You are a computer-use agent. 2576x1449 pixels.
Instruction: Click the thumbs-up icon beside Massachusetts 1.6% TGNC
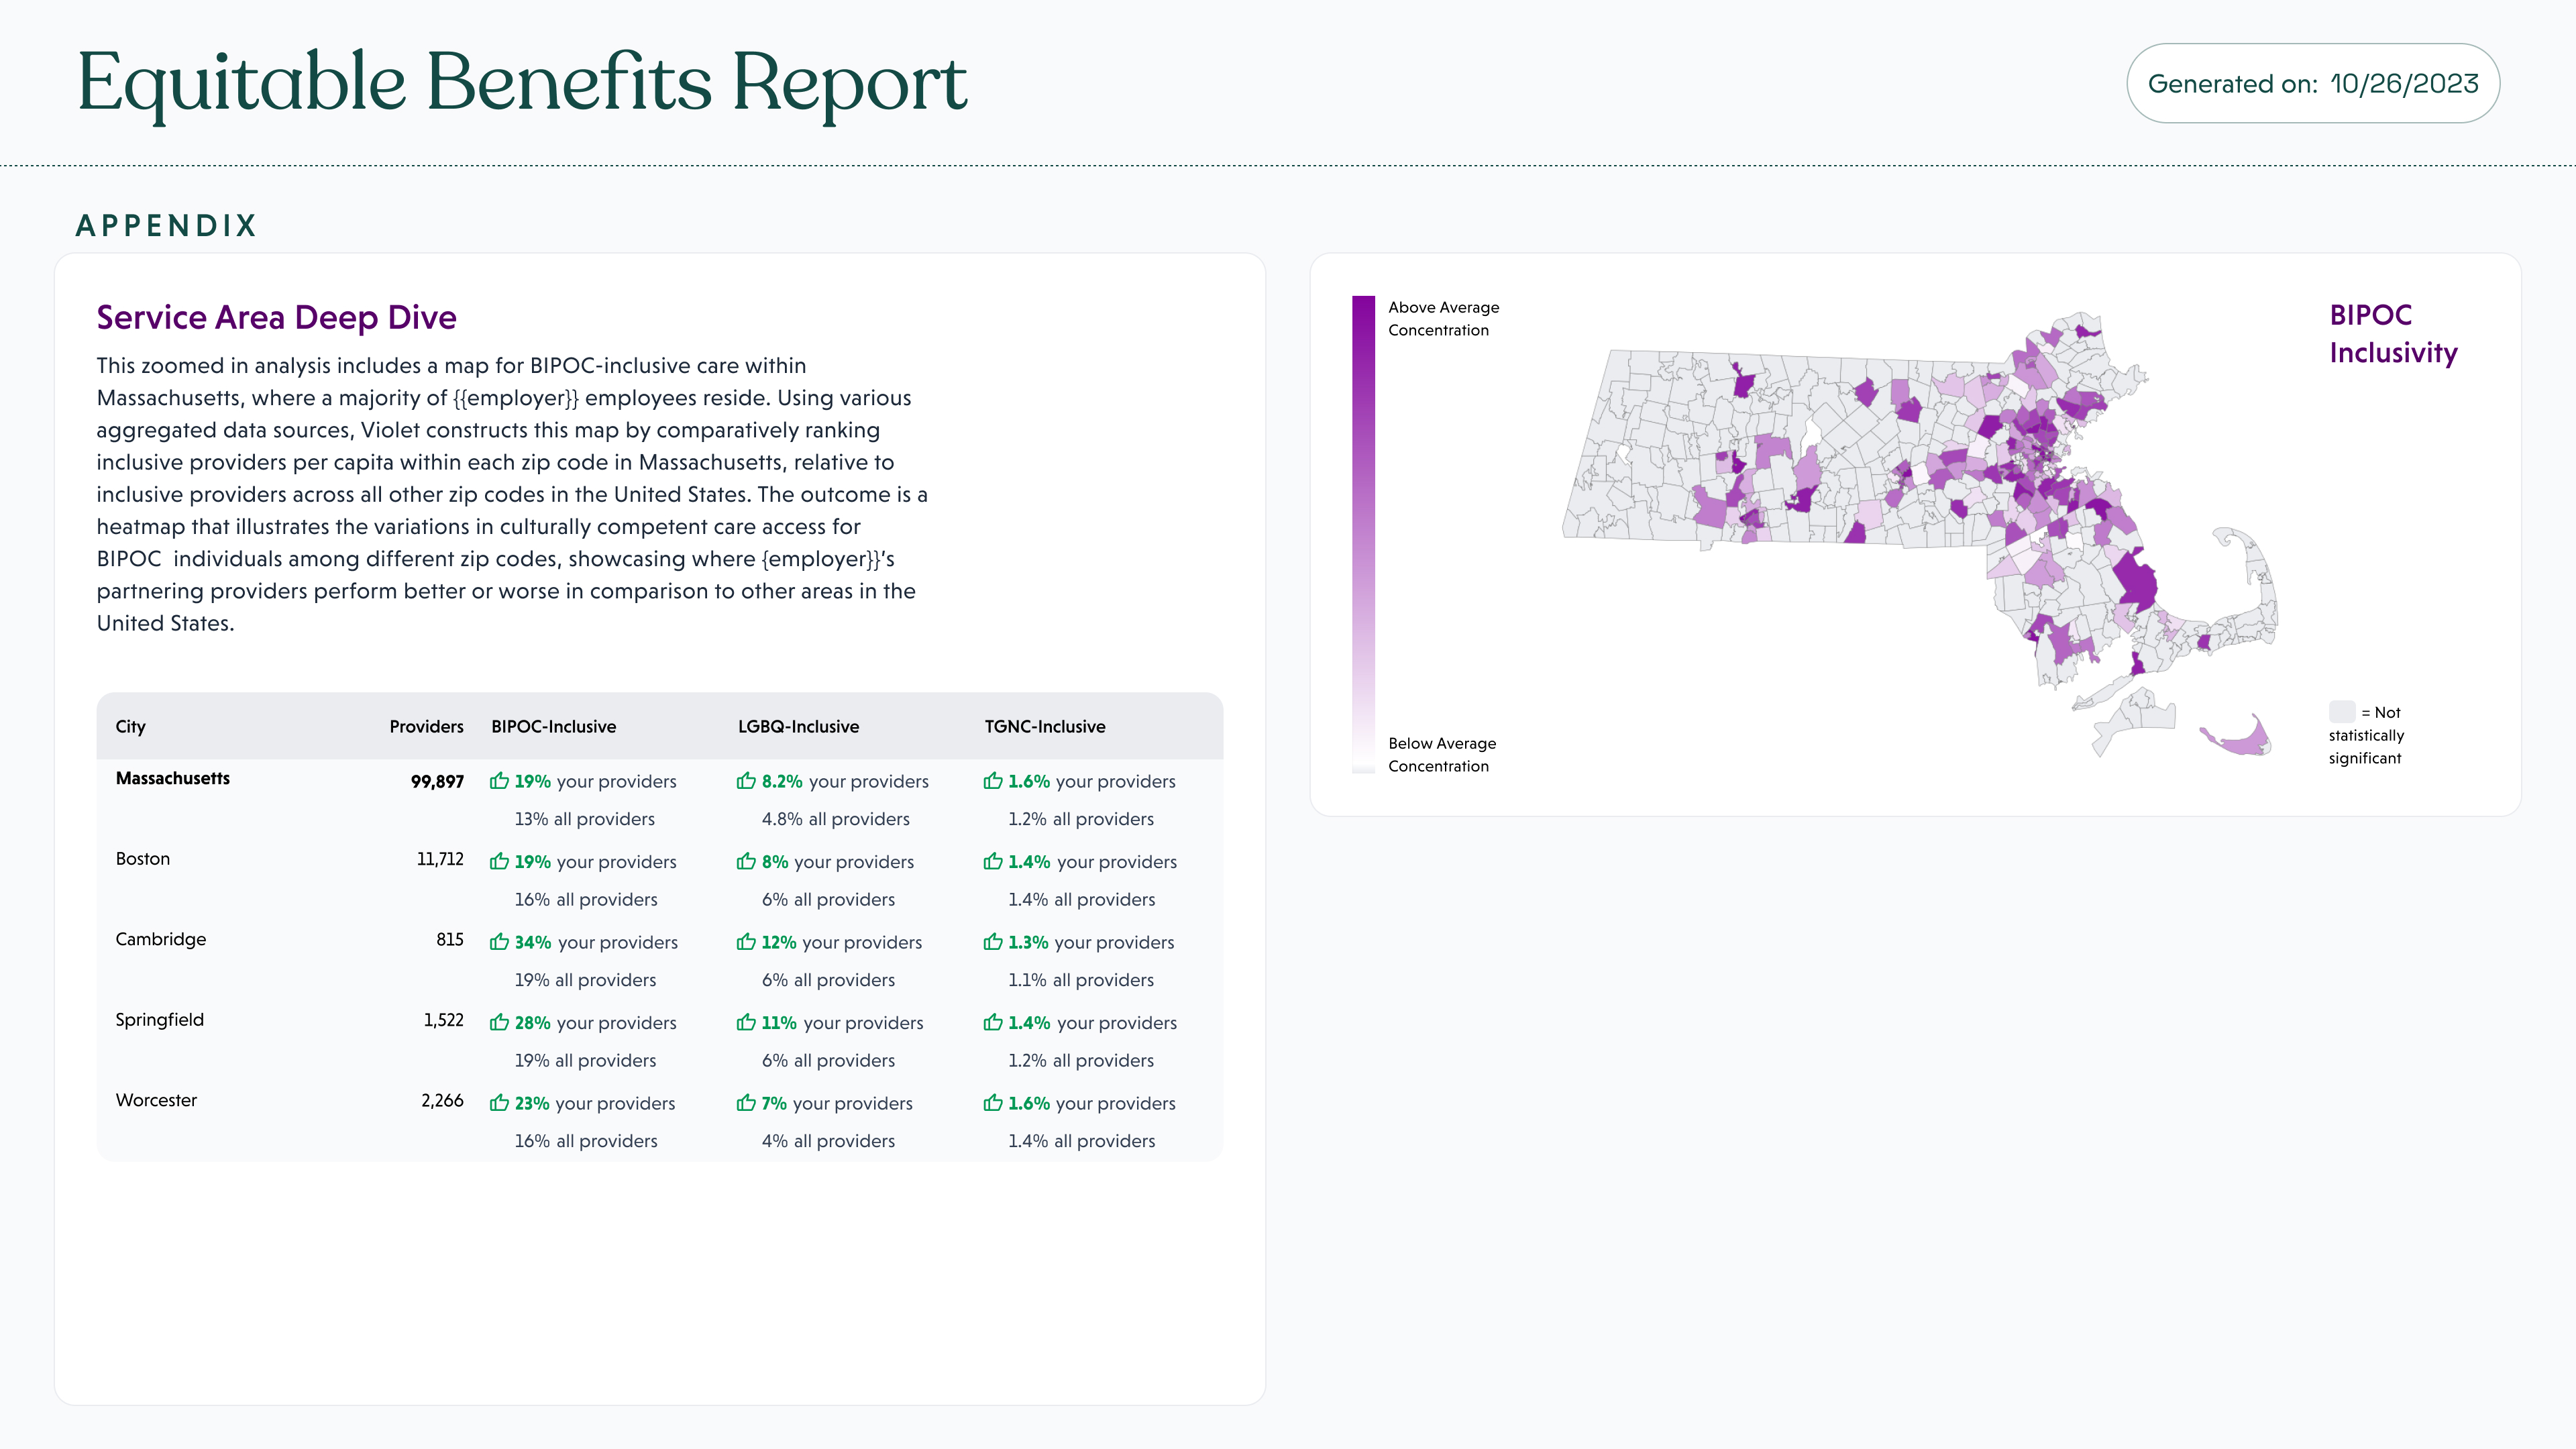995,781
